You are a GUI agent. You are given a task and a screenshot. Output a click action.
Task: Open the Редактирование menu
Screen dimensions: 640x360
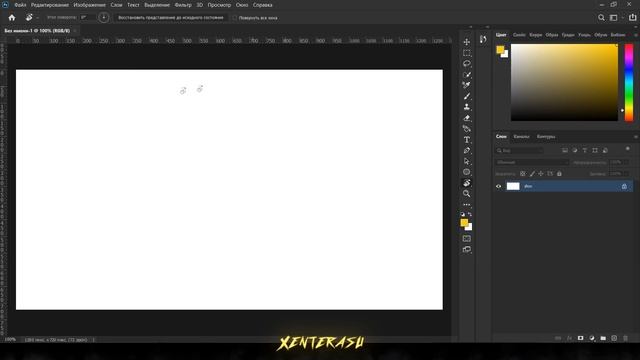[50, 5]
